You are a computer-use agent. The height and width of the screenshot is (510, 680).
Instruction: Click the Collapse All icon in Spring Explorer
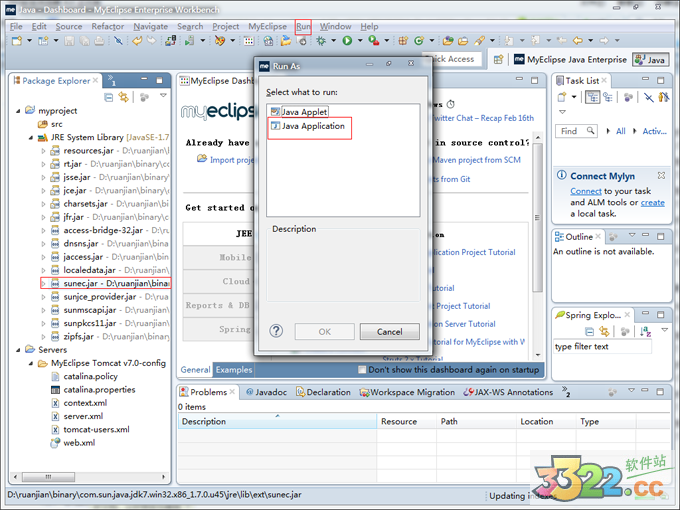[x=589, y=332]
